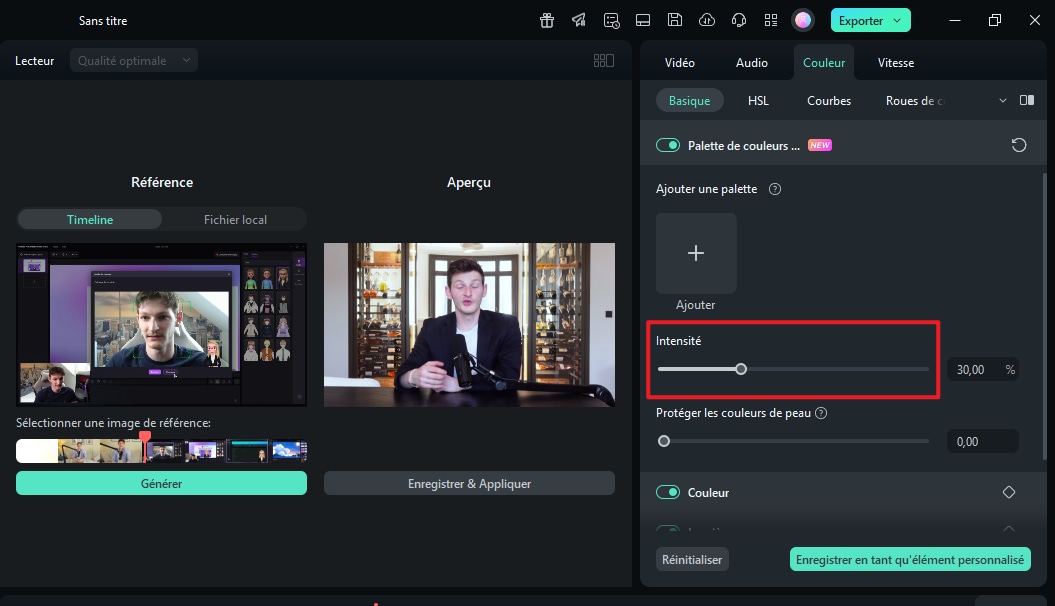Open the Roues de couleur sub-tab
Screen dimensions: 1055x606
[x=915, y=100]
